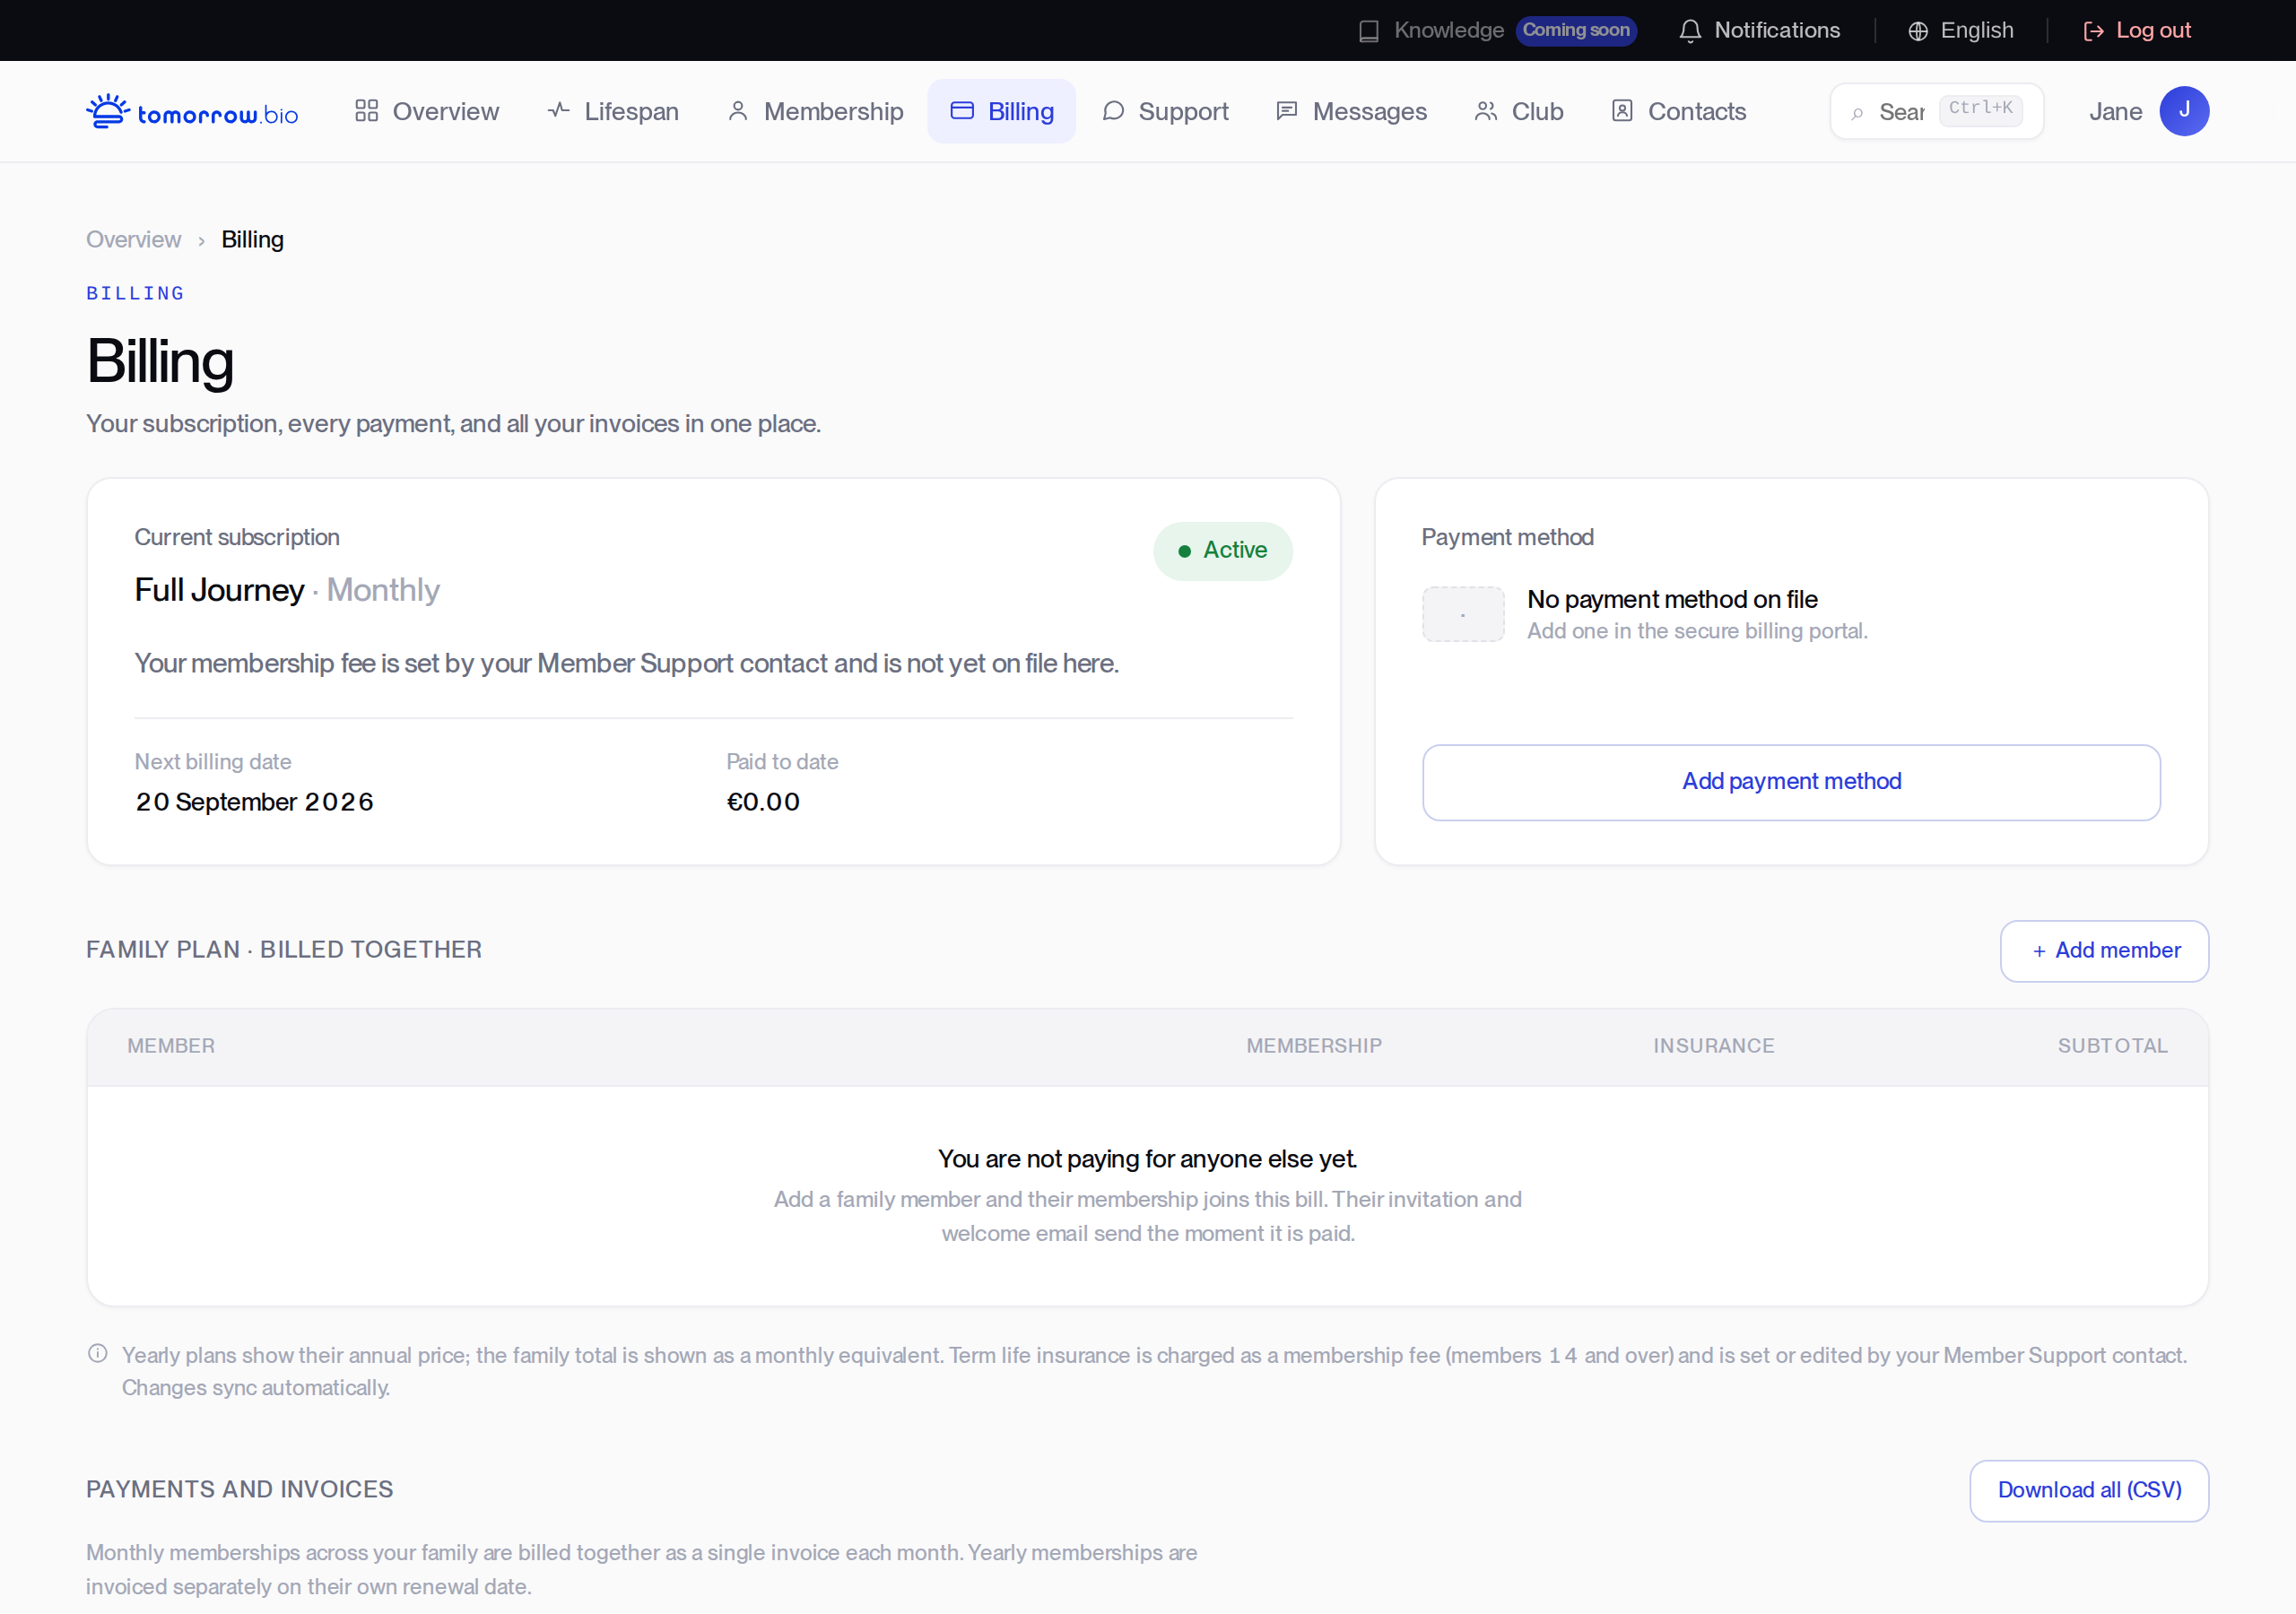Click the Coming soon badge

click(1576, 31)
